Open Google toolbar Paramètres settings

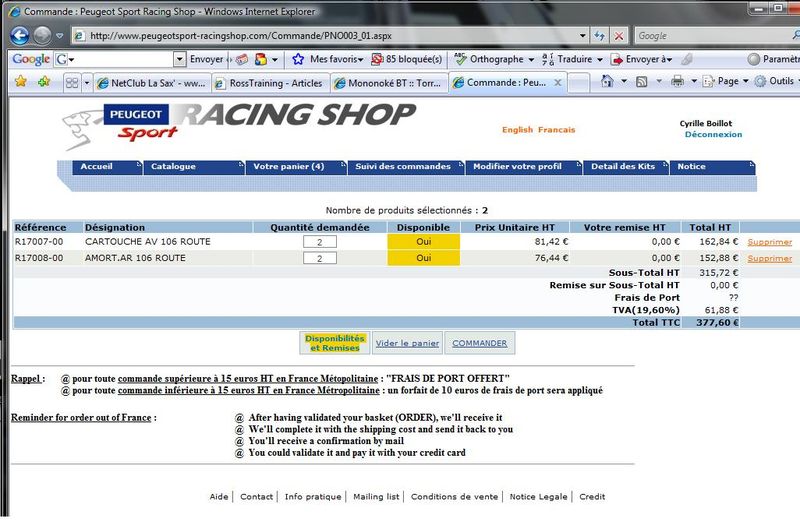coord(773,59)
